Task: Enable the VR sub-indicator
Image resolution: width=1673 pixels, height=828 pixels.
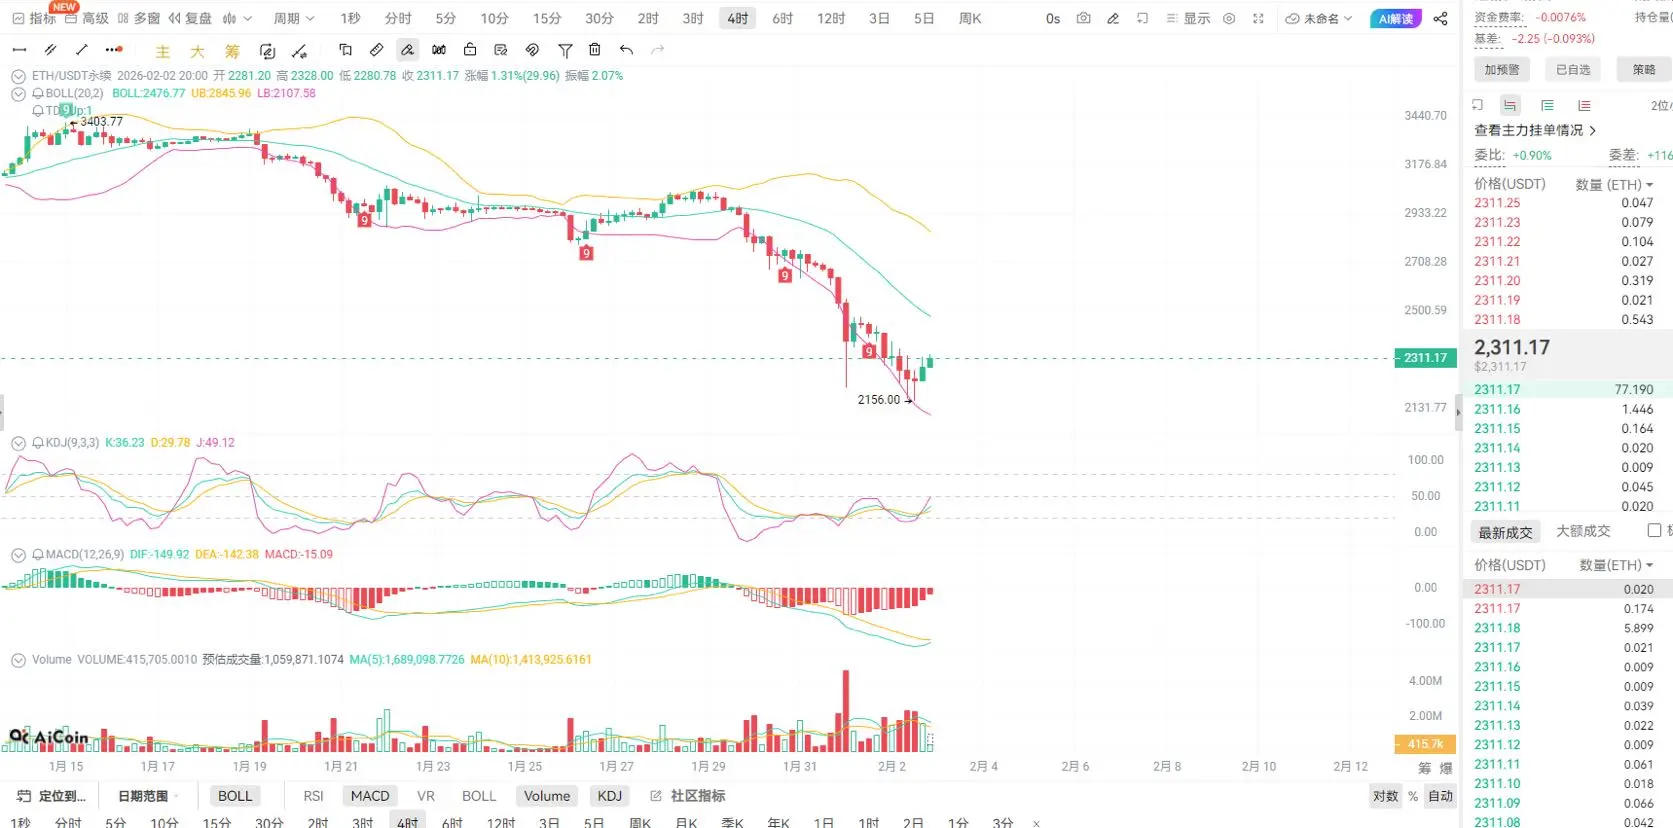Action: 426,796
